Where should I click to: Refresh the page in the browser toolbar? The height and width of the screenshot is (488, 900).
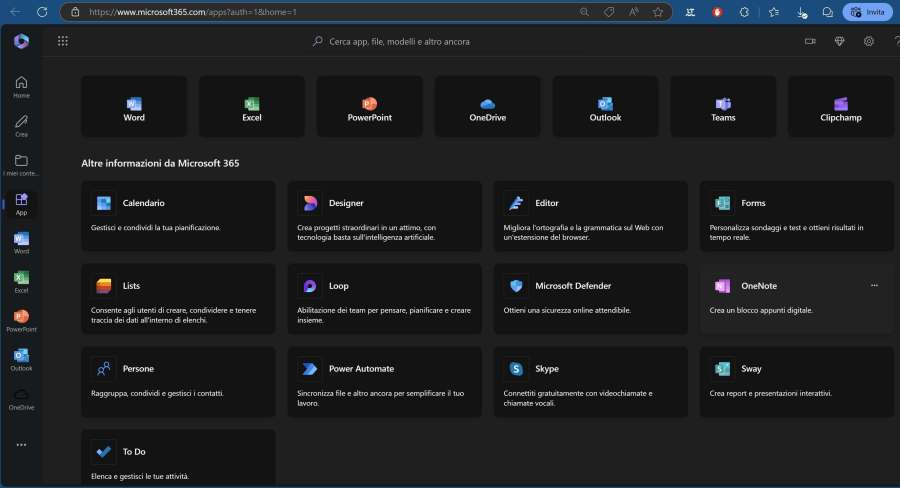pyautogui.click(x=41, y=12)
